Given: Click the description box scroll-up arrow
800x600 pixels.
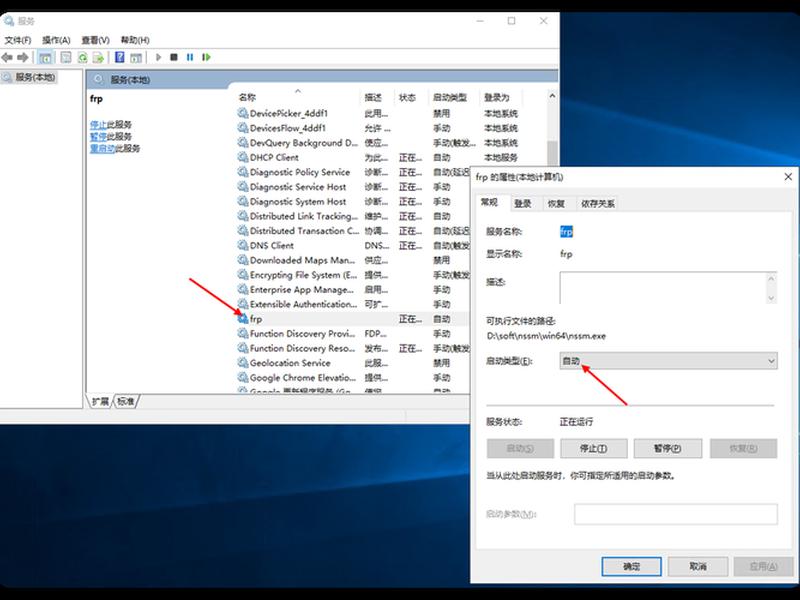Looking at the screenshot, I should 771,279.
